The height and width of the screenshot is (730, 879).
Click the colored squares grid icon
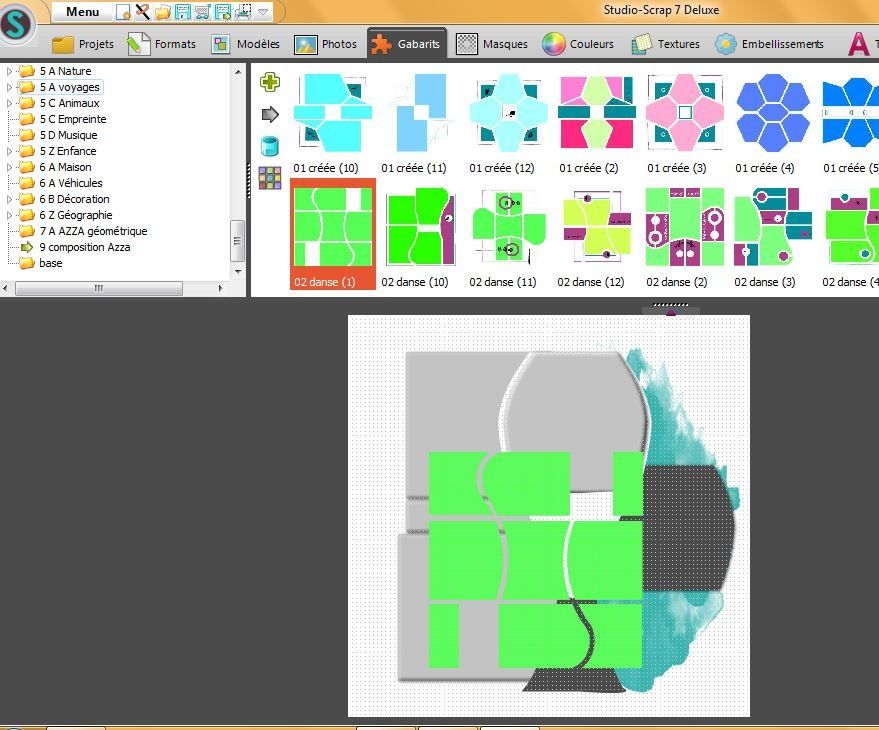point(270,178)
